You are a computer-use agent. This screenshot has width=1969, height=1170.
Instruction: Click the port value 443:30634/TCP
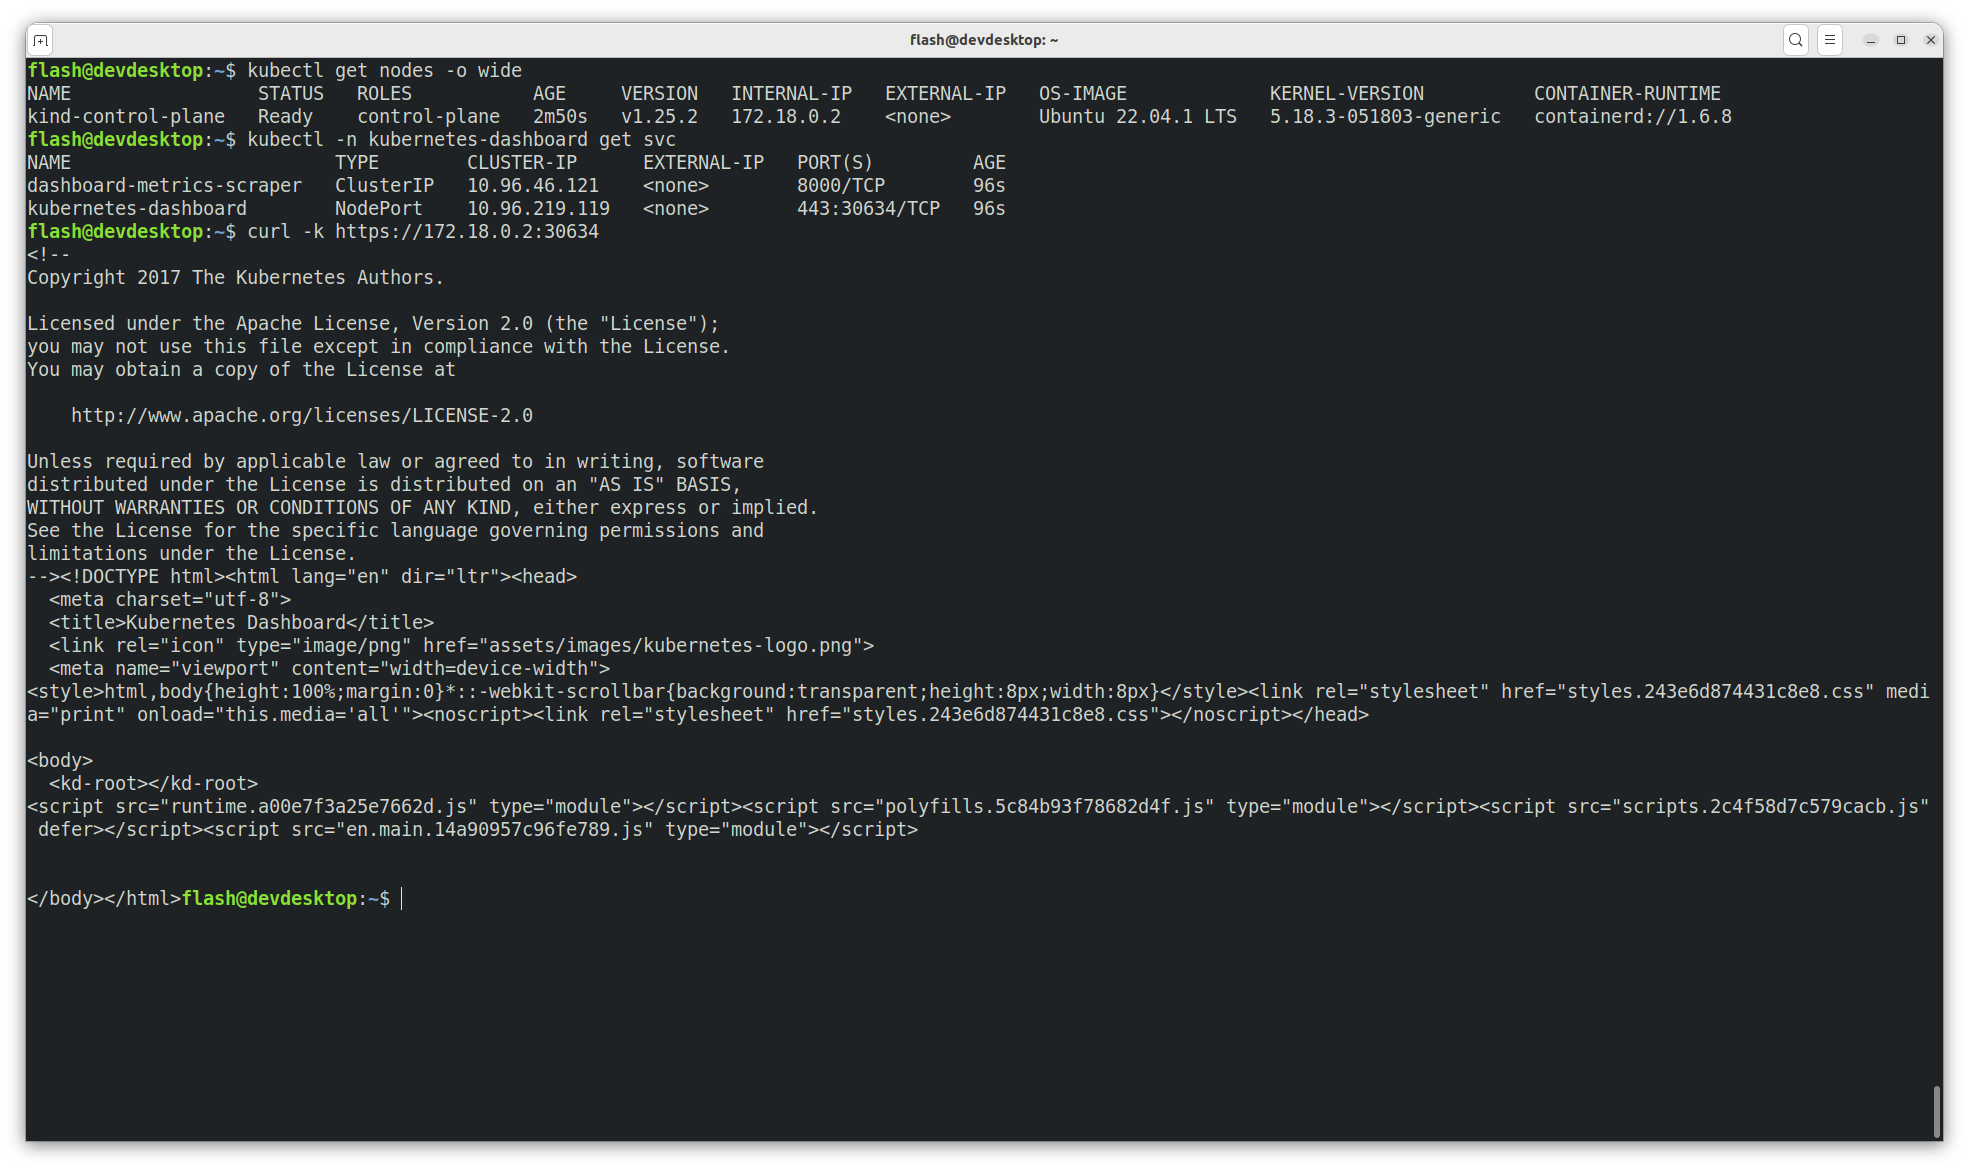(x=868, y=208)
